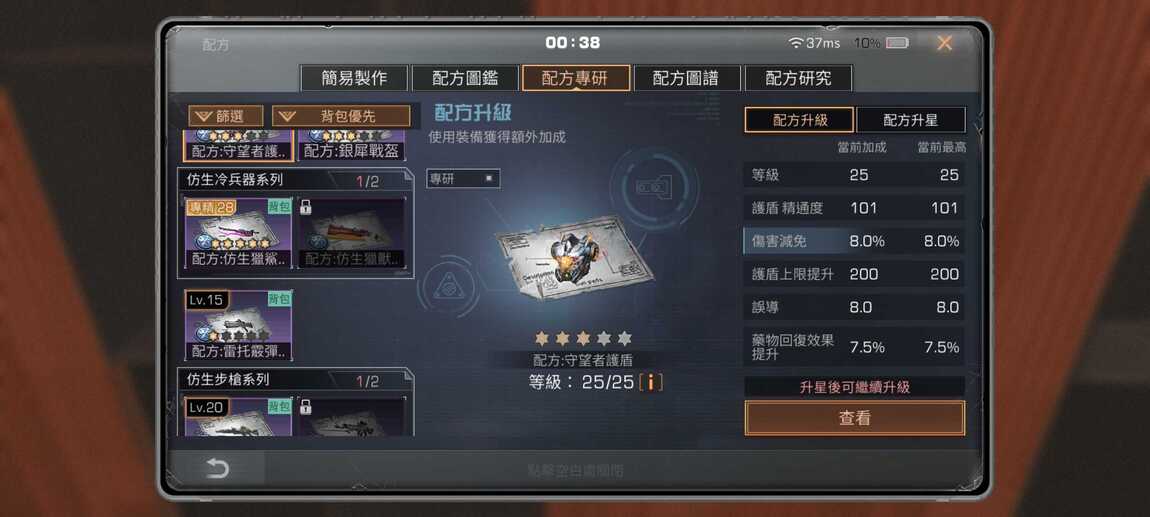Image resolution: width=1150 pixels, height=517 pixels.
Task: Tap the orange info icon beside 等級 25/25
Action: [x=651, y=382]
